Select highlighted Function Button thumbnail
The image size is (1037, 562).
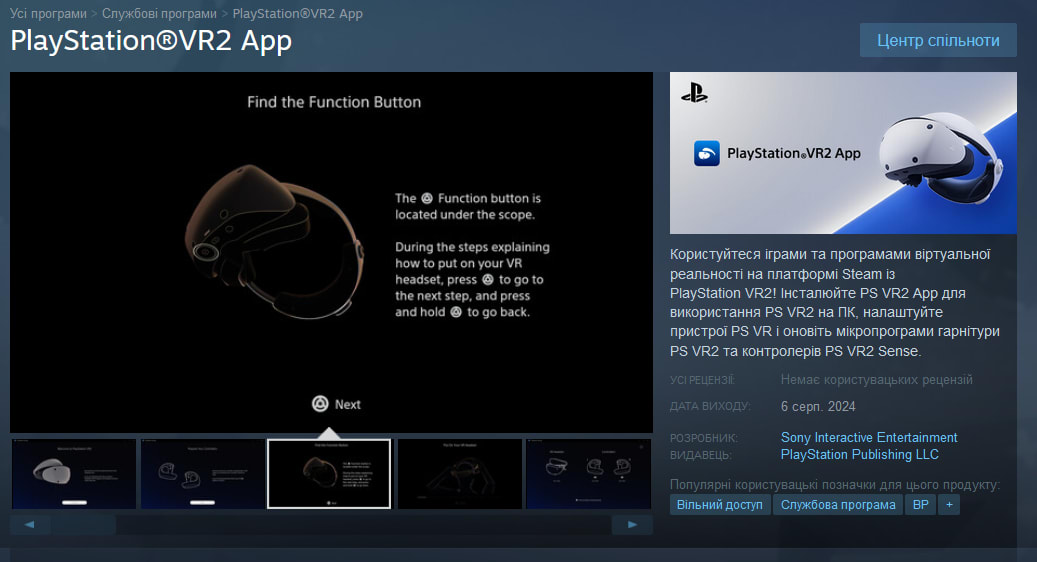329,474
